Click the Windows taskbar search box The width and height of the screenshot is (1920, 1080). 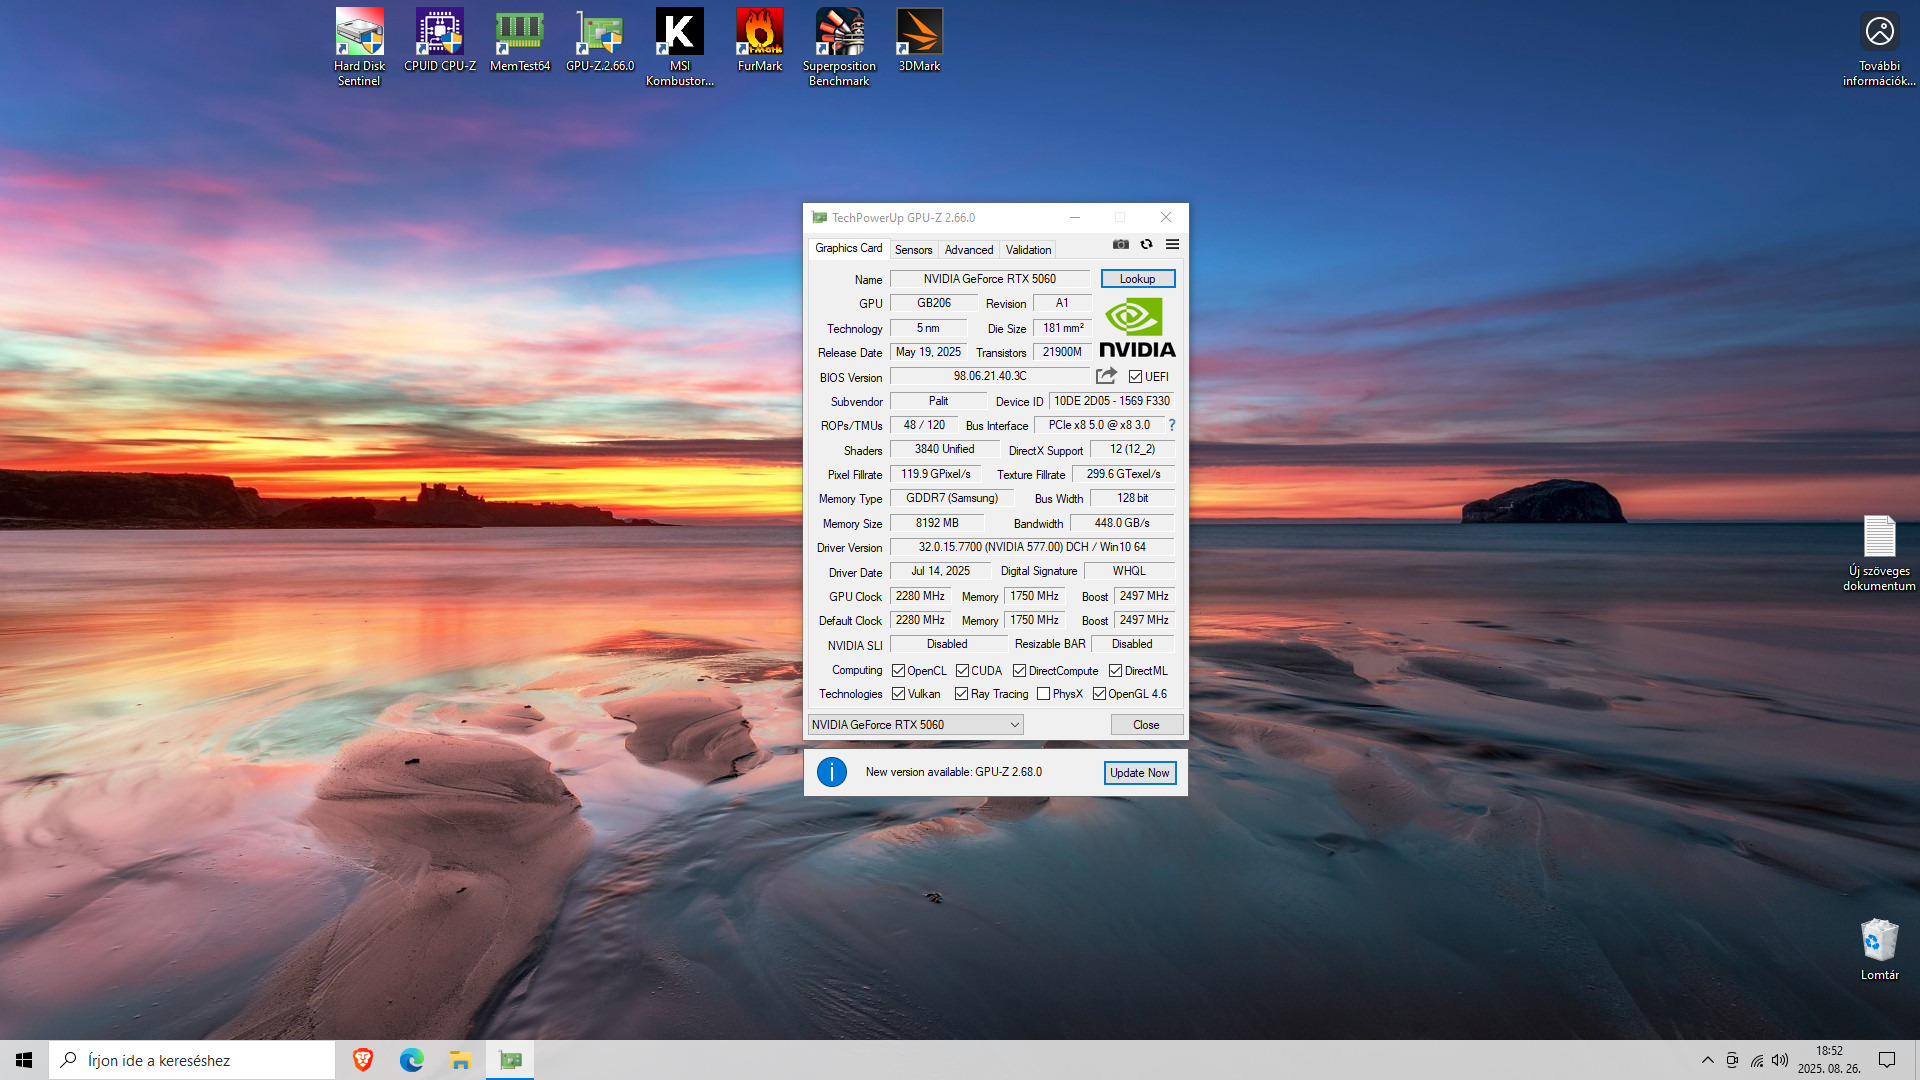coord(192,1060)
